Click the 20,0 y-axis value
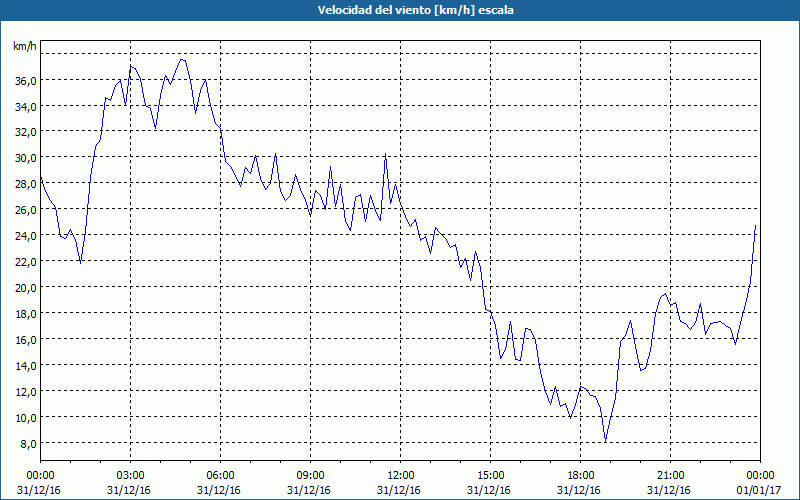800x500 pixels. (x=26, y=288)
